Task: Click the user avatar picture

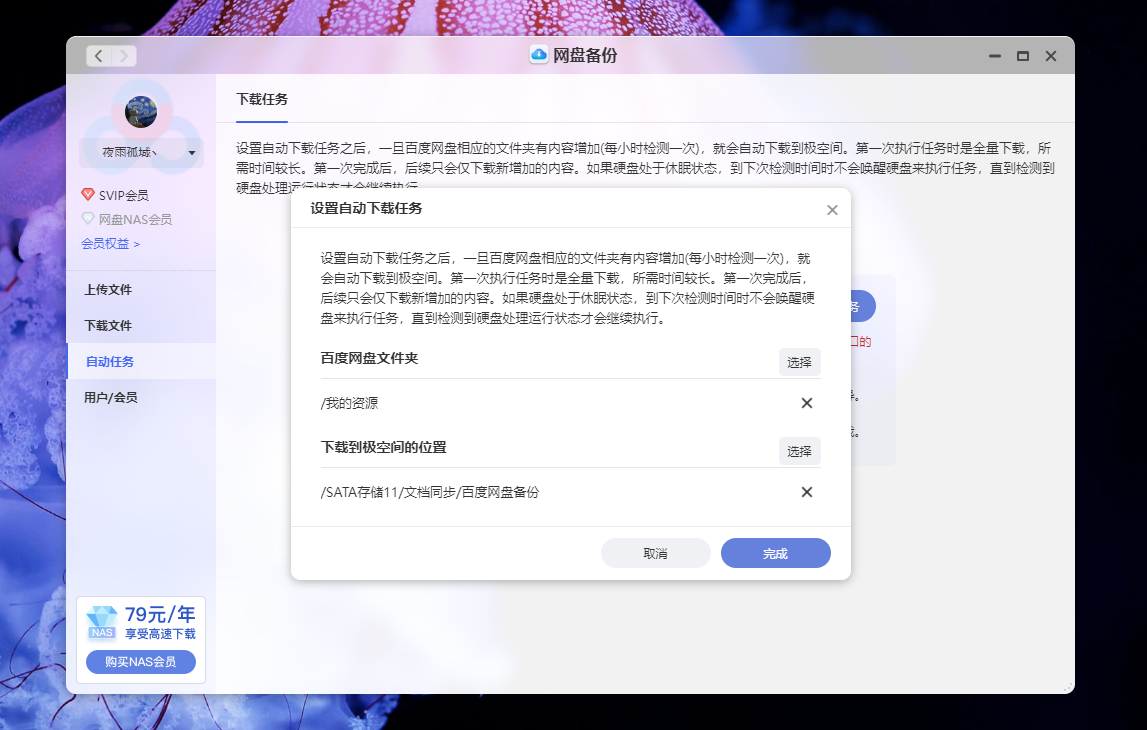Action: (x=140, y=113)
